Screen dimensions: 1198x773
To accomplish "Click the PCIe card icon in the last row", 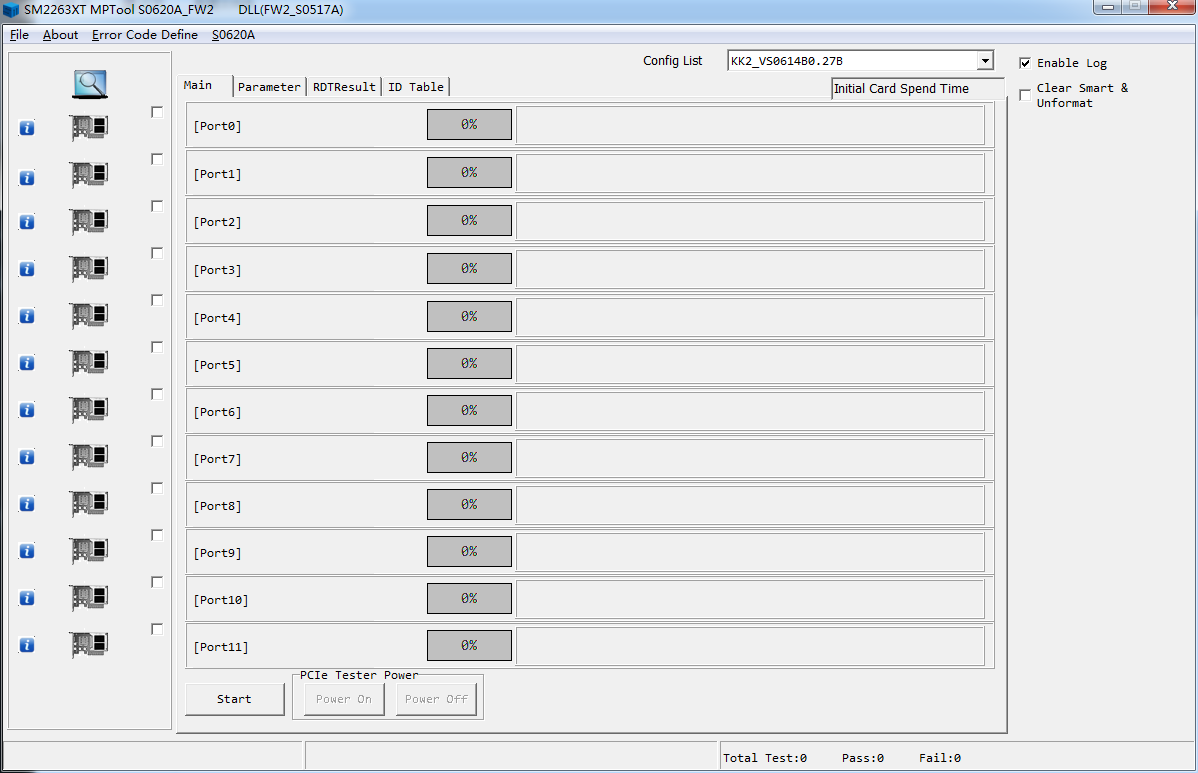I will coord(89,645).
